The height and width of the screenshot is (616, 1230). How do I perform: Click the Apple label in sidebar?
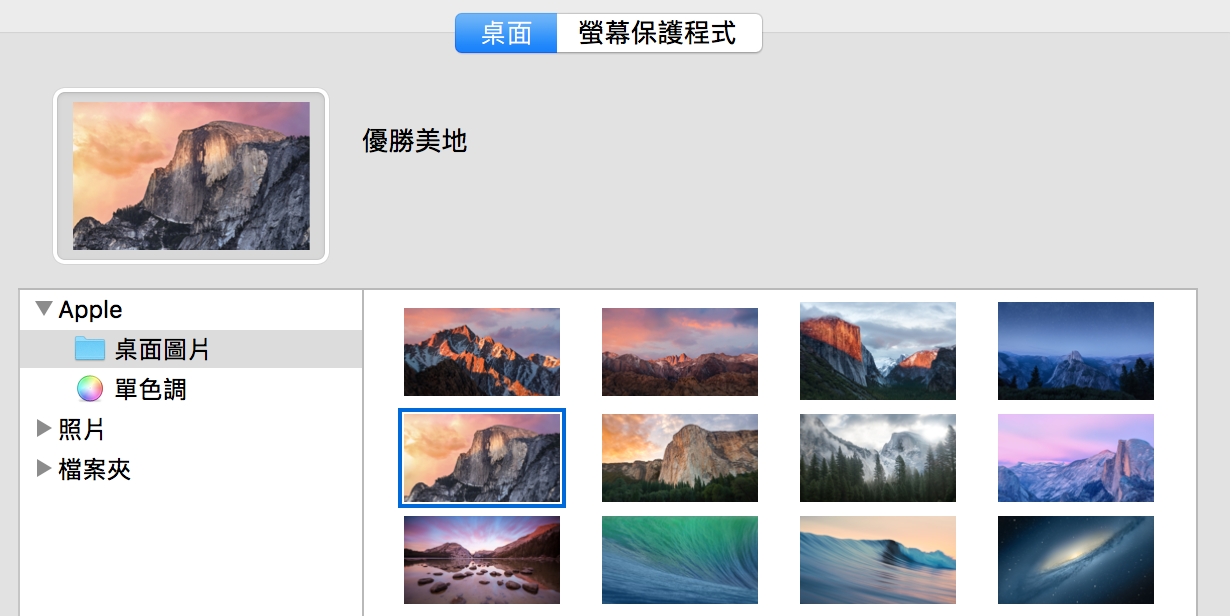click(90, 310)
